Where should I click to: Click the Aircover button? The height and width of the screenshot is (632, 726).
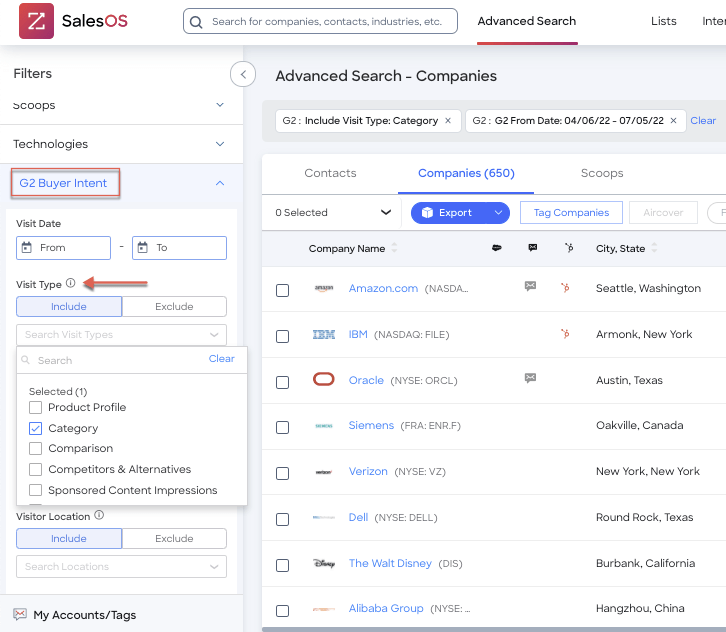point(663,213)
